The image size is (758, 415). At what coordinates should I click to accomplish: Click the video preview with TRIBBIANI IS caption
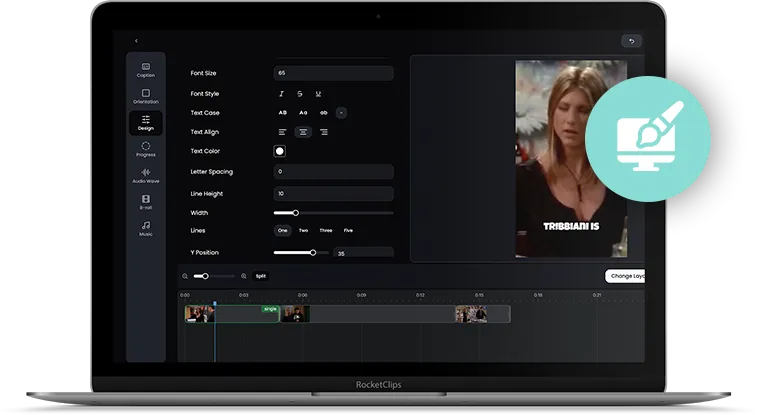point(571,159)
